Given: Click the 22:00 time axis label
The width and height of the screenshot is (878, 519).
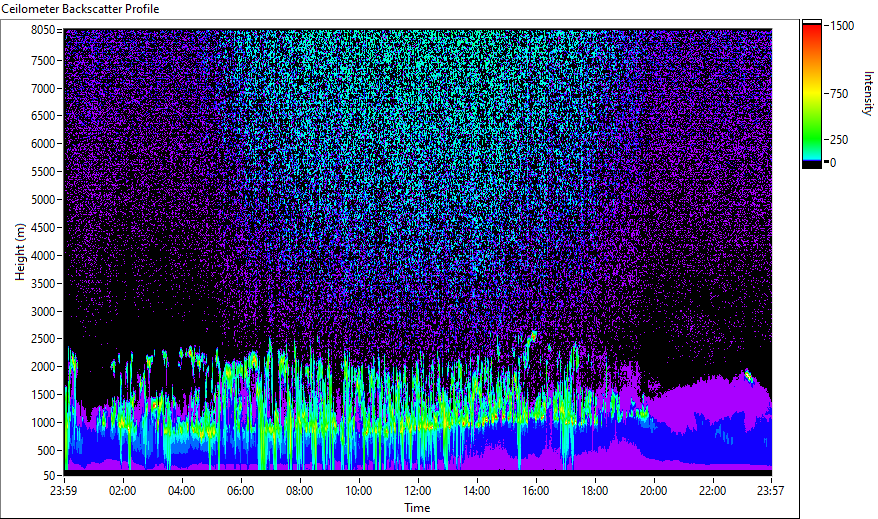Looking at the screenshot, I should pos(712,491).
